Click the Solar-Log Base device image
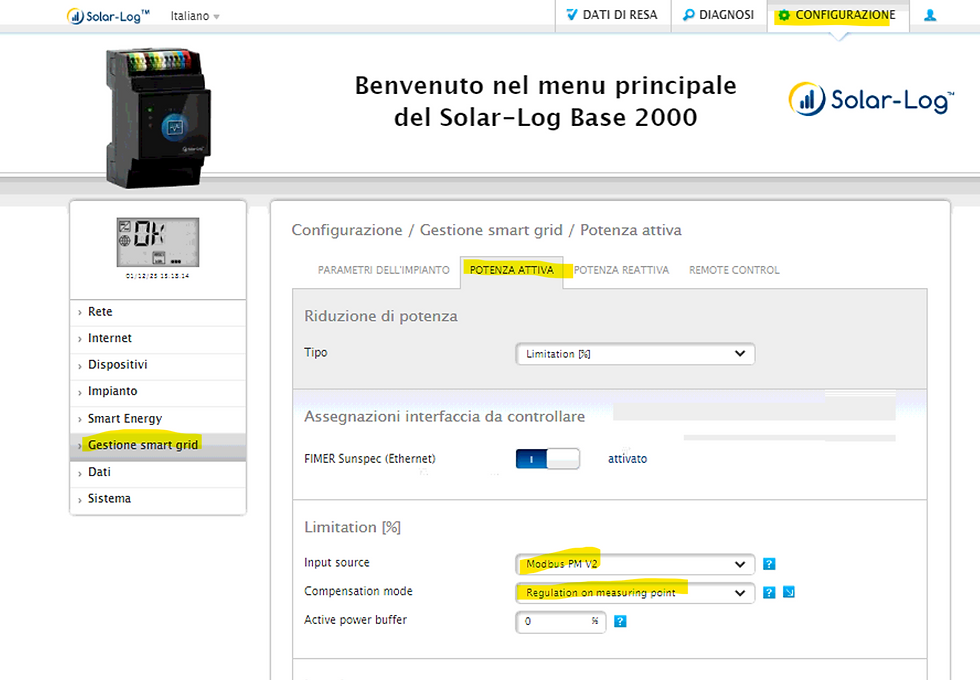980x680 pixels. point(158,118)
